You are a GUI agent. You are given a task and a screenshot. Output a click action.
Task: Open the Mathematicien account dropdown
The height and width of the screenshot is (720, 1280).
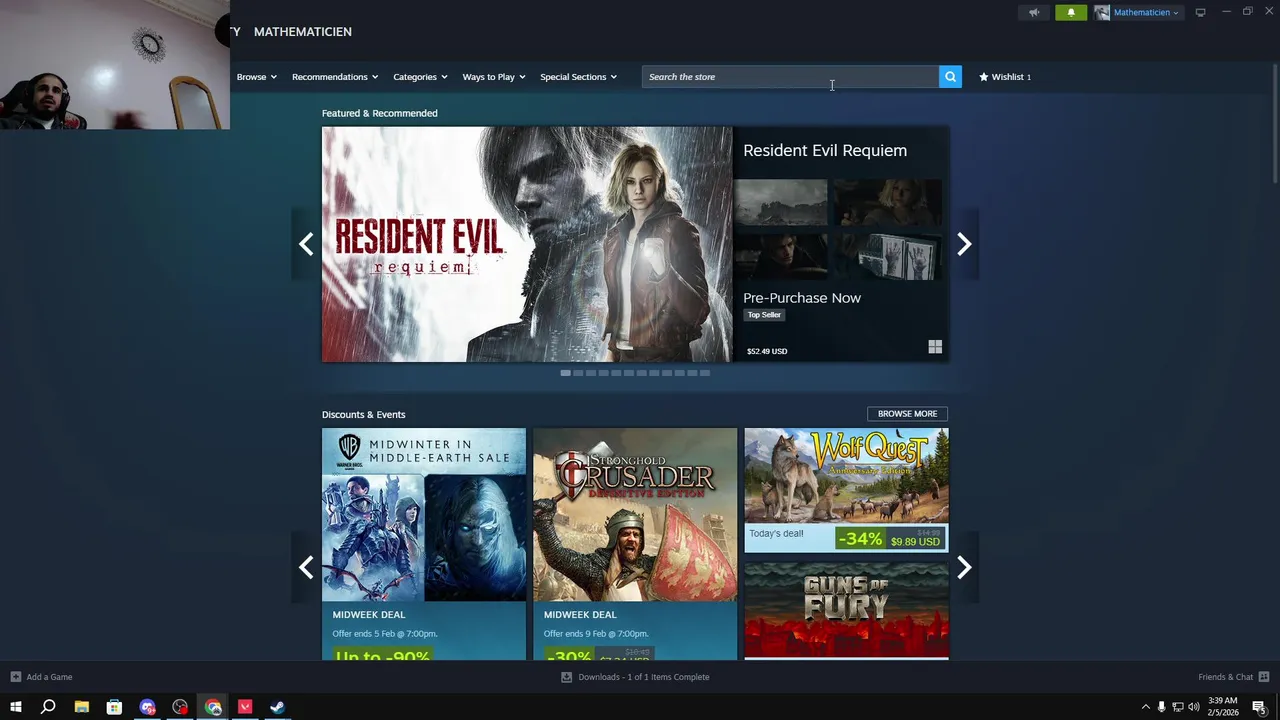click(1146, 13)
